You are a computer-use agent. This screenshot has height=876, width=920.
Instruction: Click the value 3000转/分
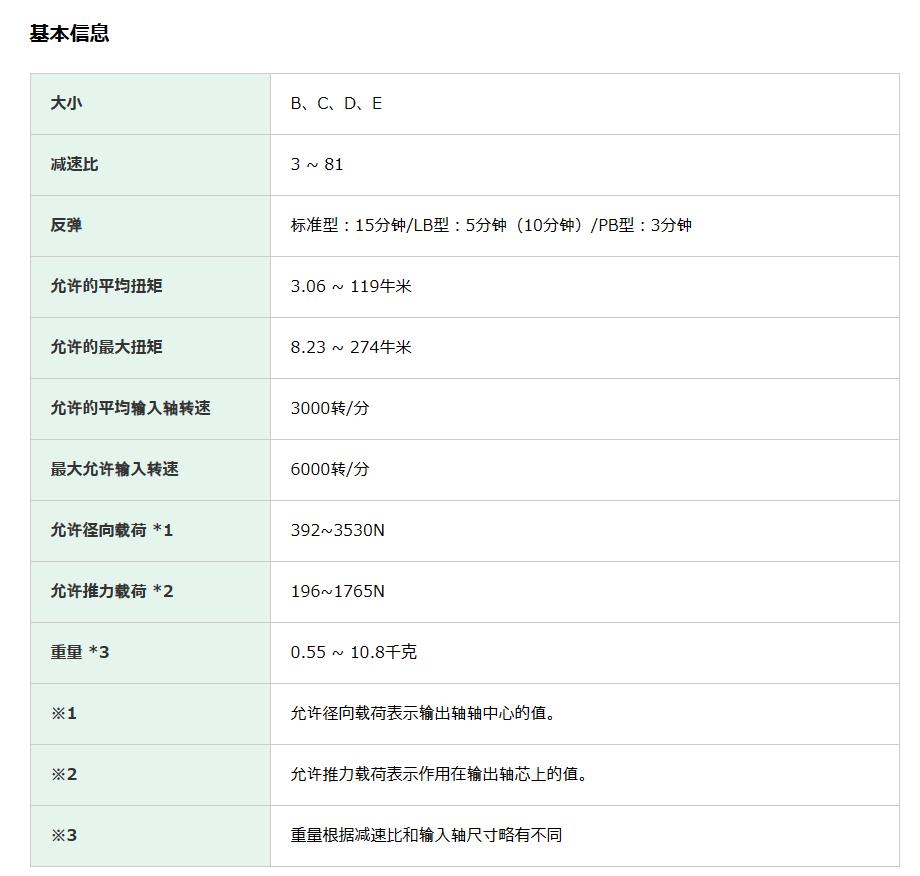click(x=330, y=408)
